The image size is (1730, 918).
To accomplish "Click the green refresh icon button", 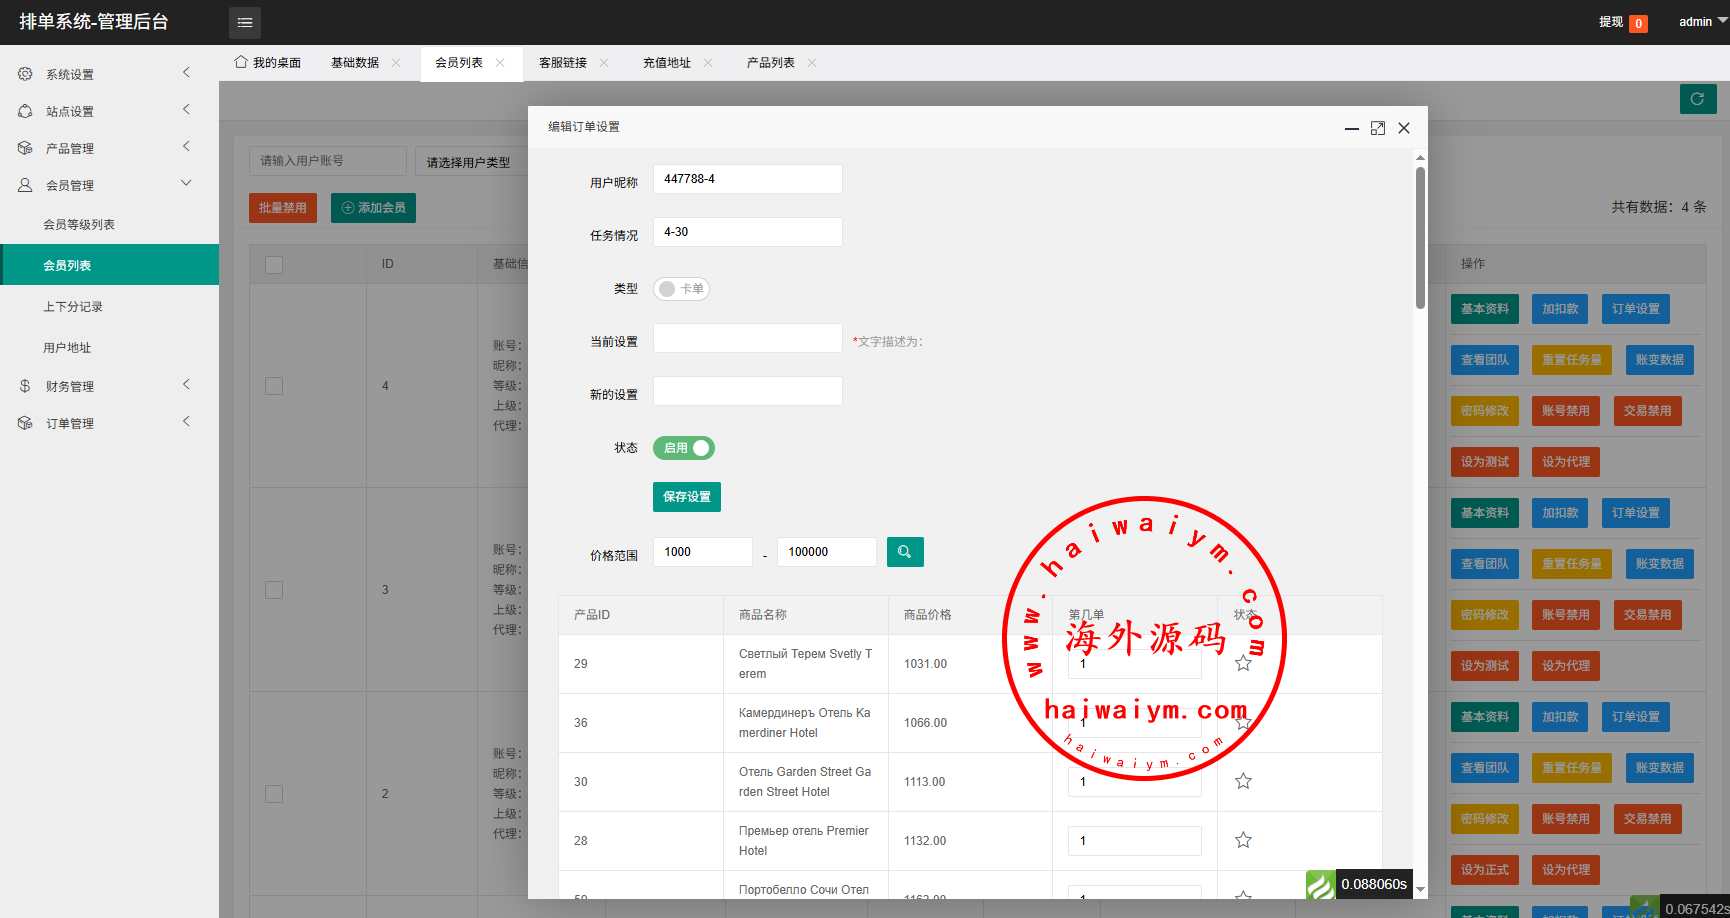I will (1697, 99).
